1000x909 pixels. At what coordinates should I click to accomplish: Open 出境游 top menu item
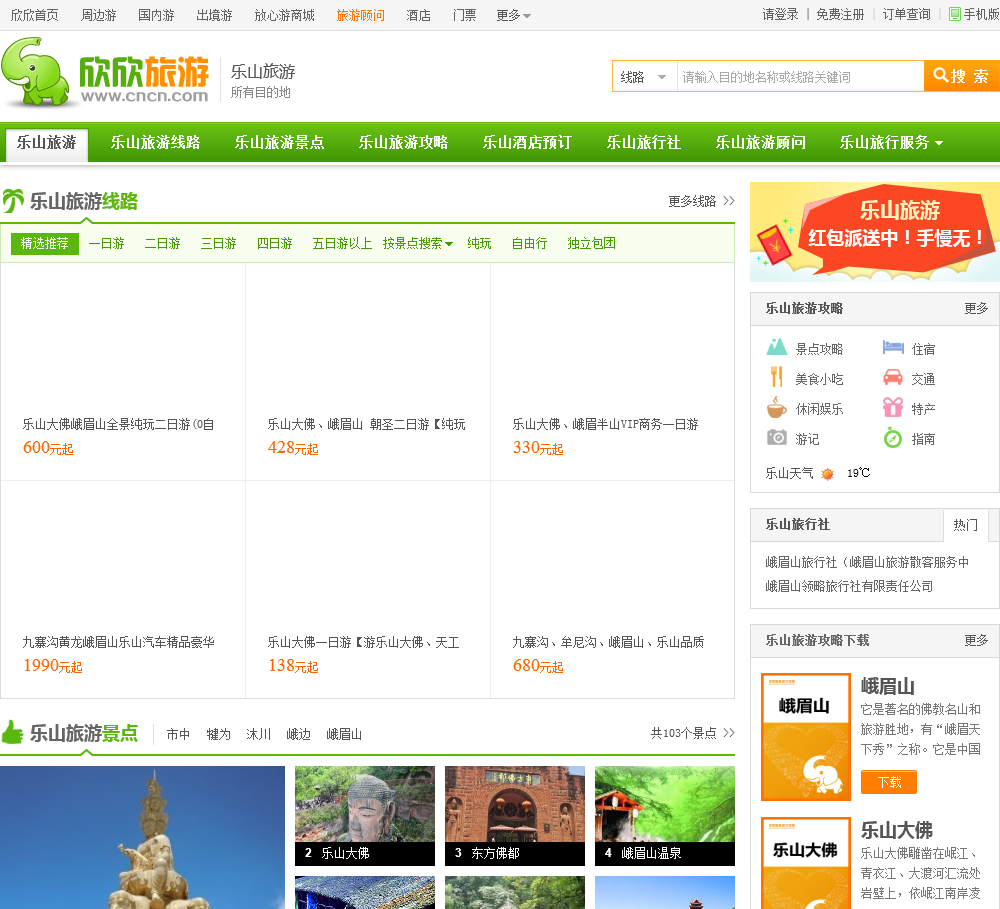click(214, 15)
